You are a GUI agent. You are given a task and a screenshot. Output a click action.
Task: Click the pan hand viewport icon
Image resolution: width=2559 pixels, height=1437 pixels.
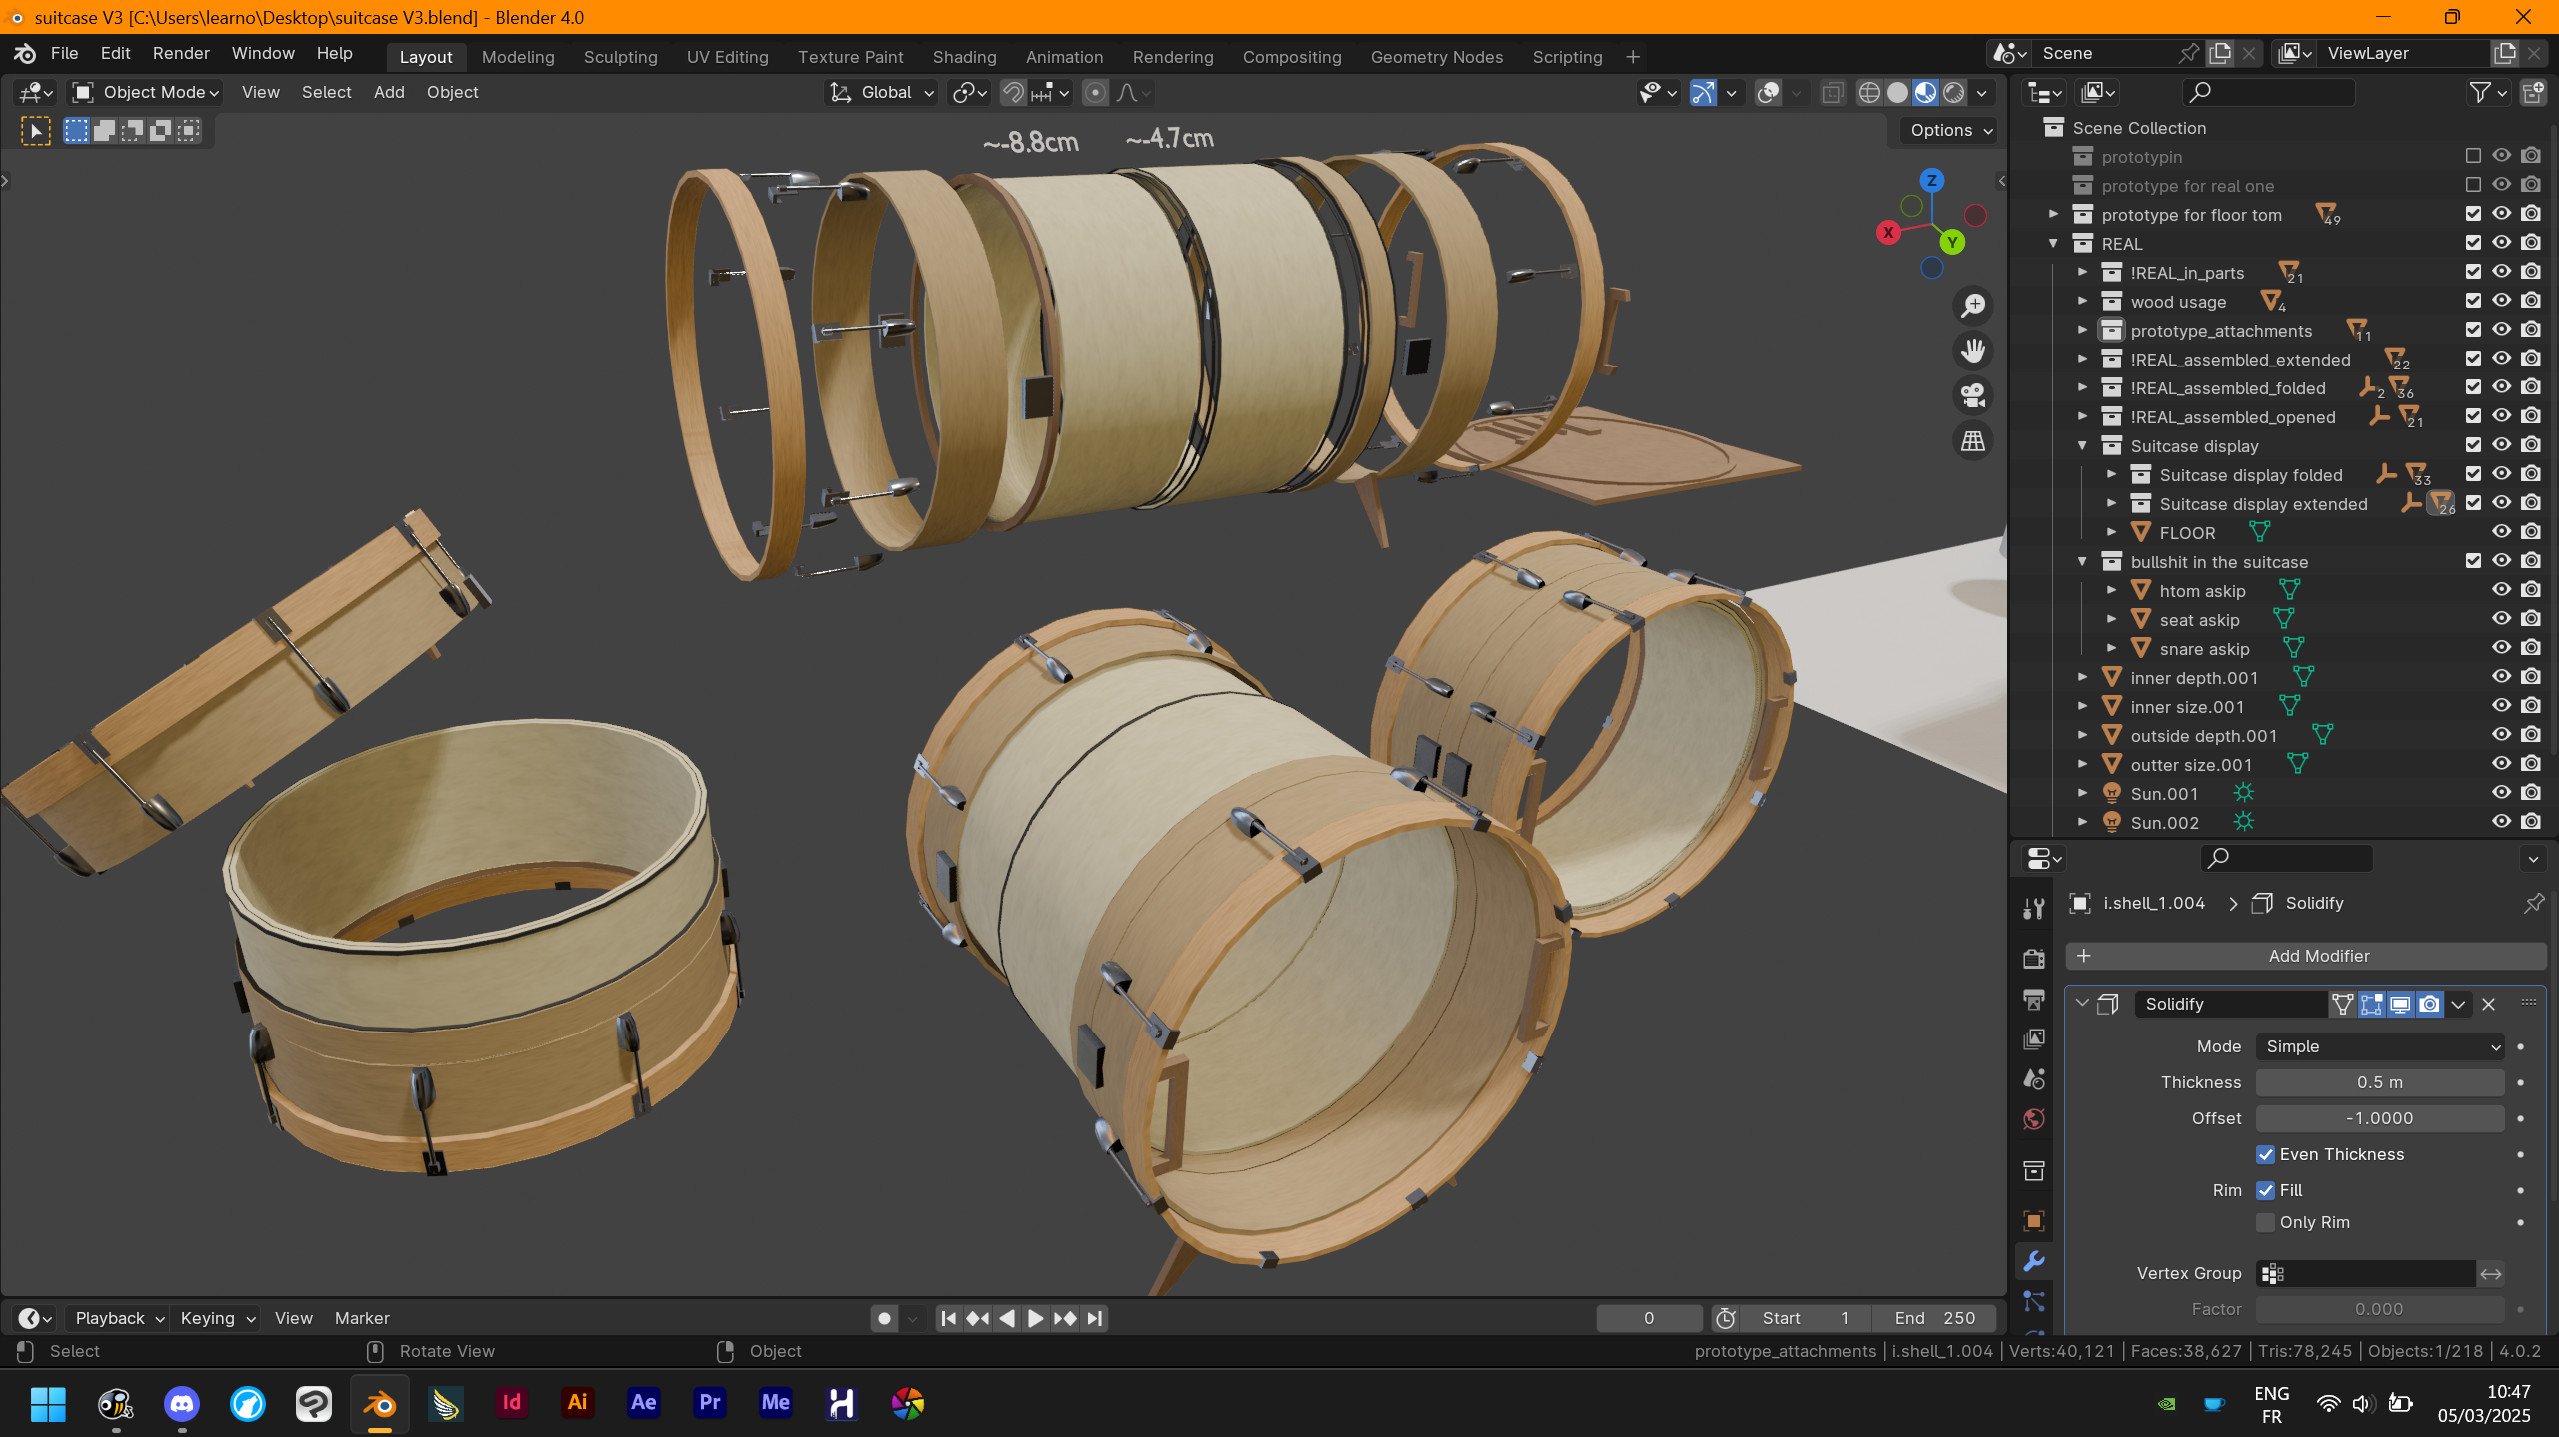point(1972,351)
